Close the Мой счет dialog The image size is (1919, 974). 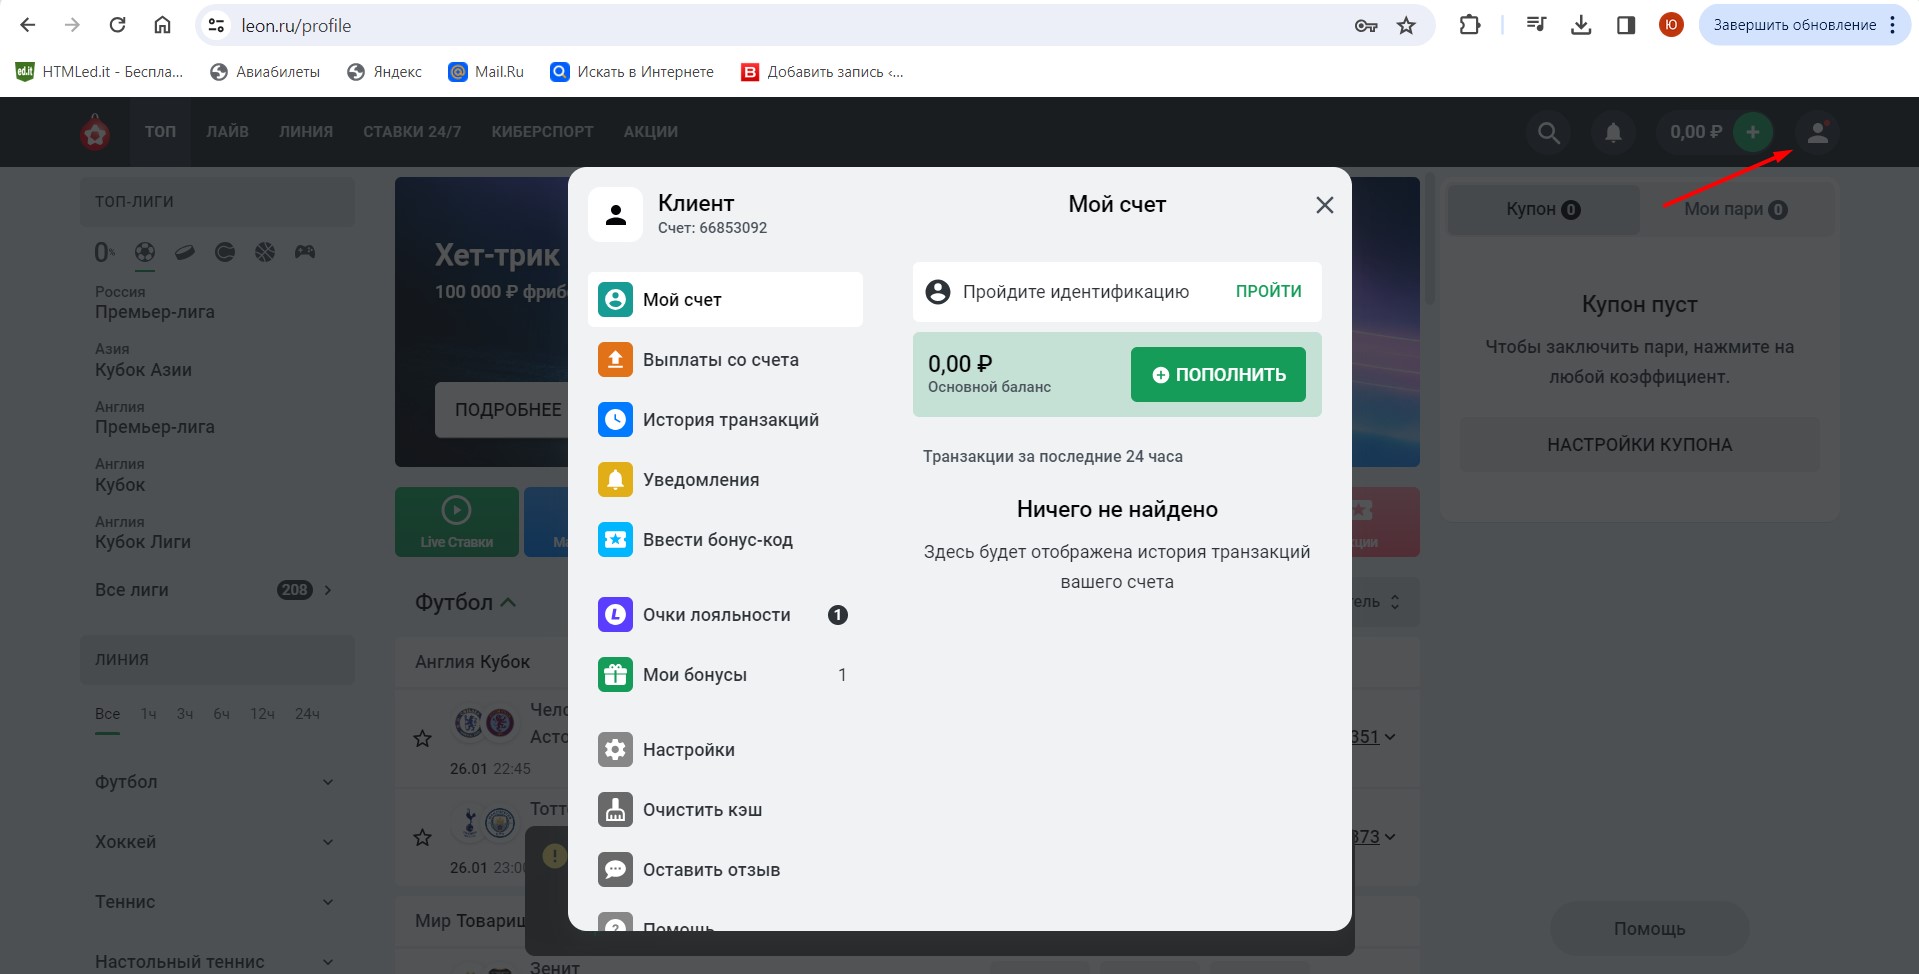(x=1325, y=205)
